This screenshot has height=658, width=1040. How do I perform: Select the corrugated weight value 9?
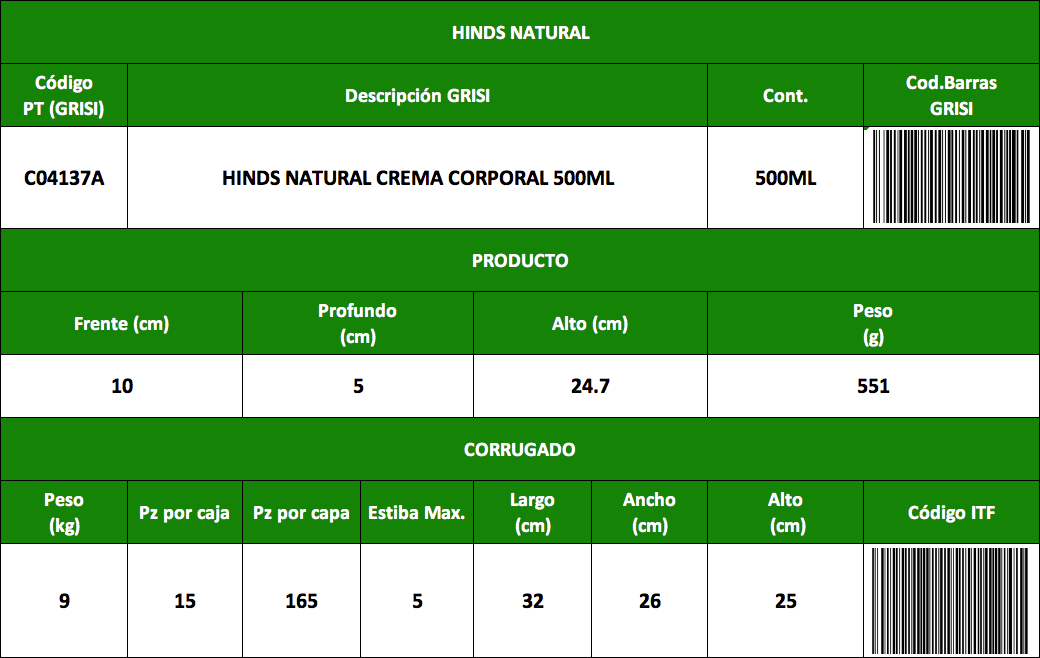click(x=64, y=601)
